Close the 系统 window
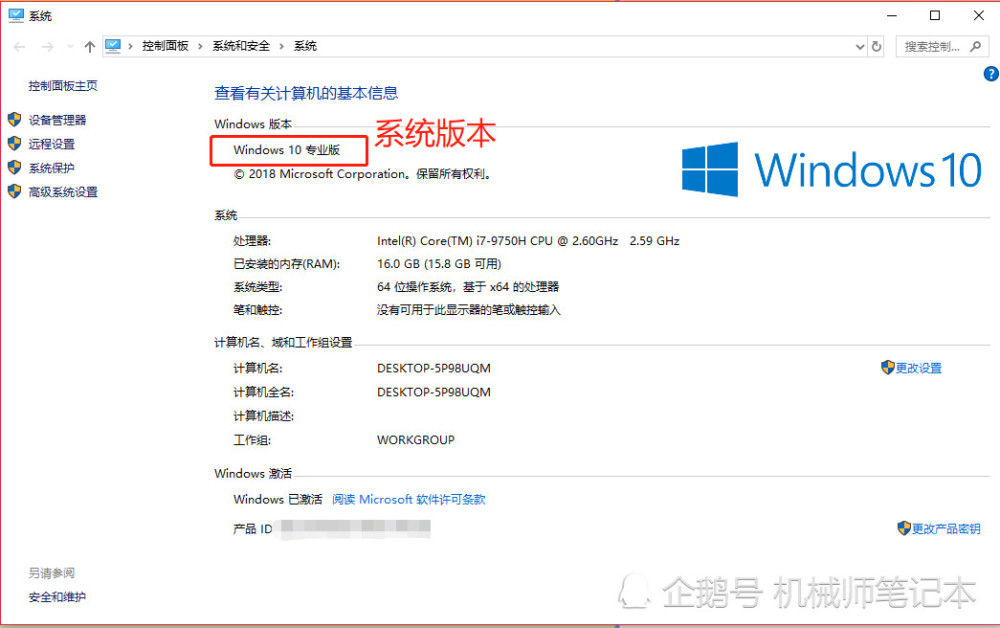The image size is (1000, 628). (x=979, y=15)
